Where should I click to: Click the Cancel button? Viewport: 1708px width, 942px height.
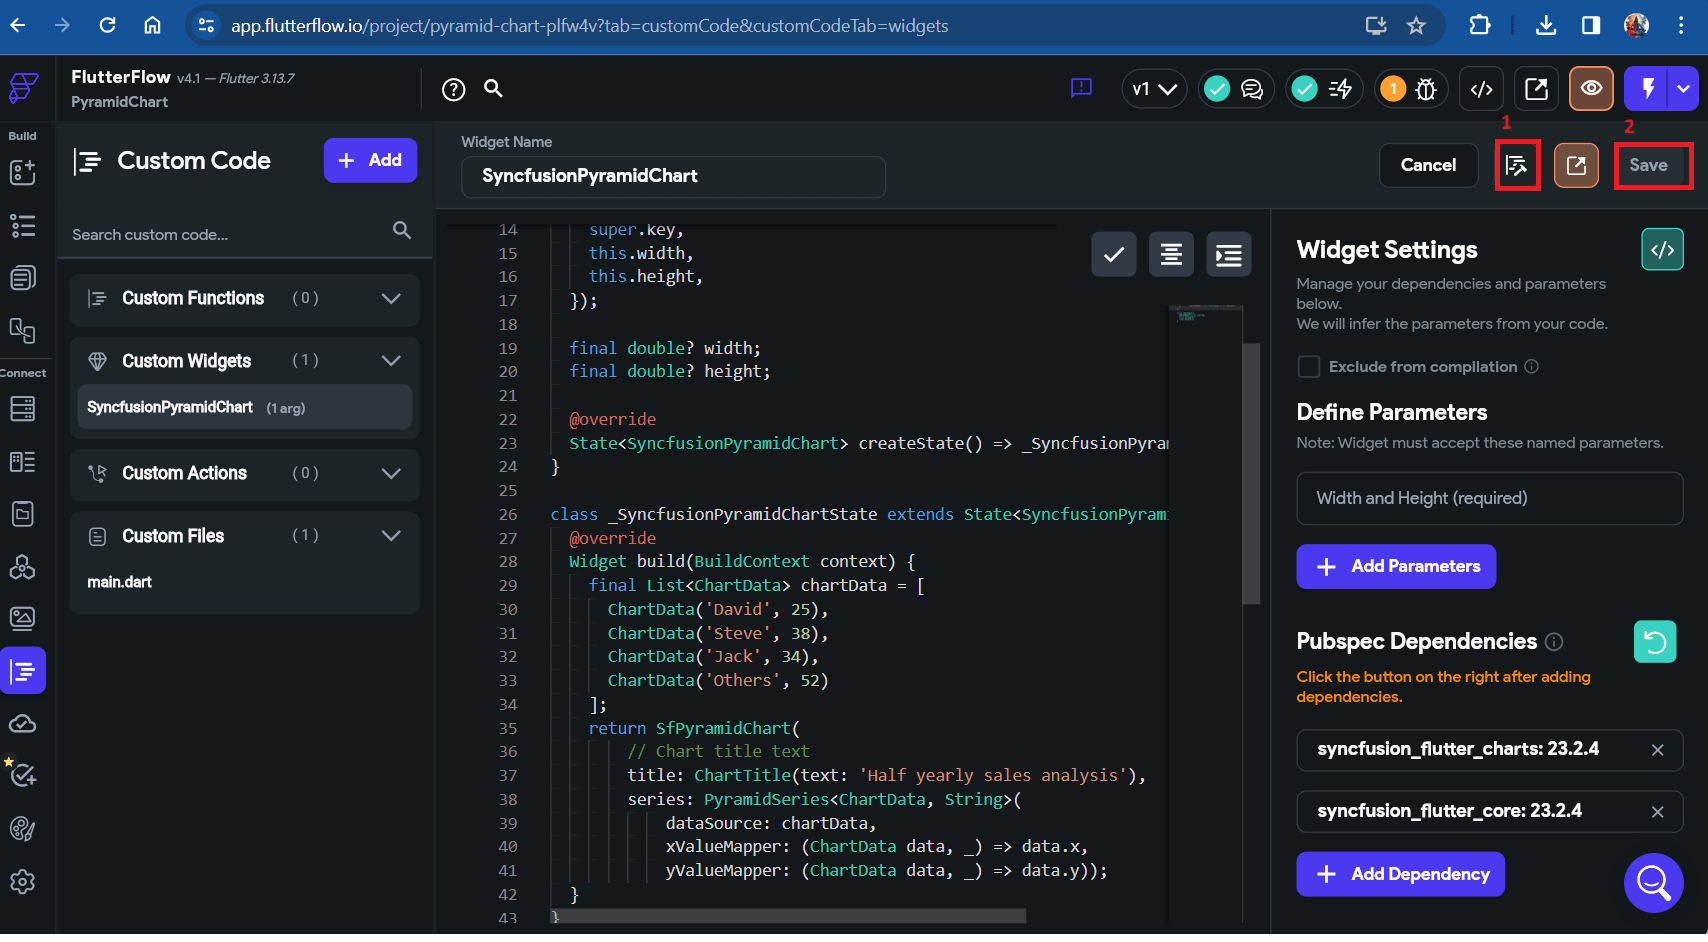[x=1428, y=166]
